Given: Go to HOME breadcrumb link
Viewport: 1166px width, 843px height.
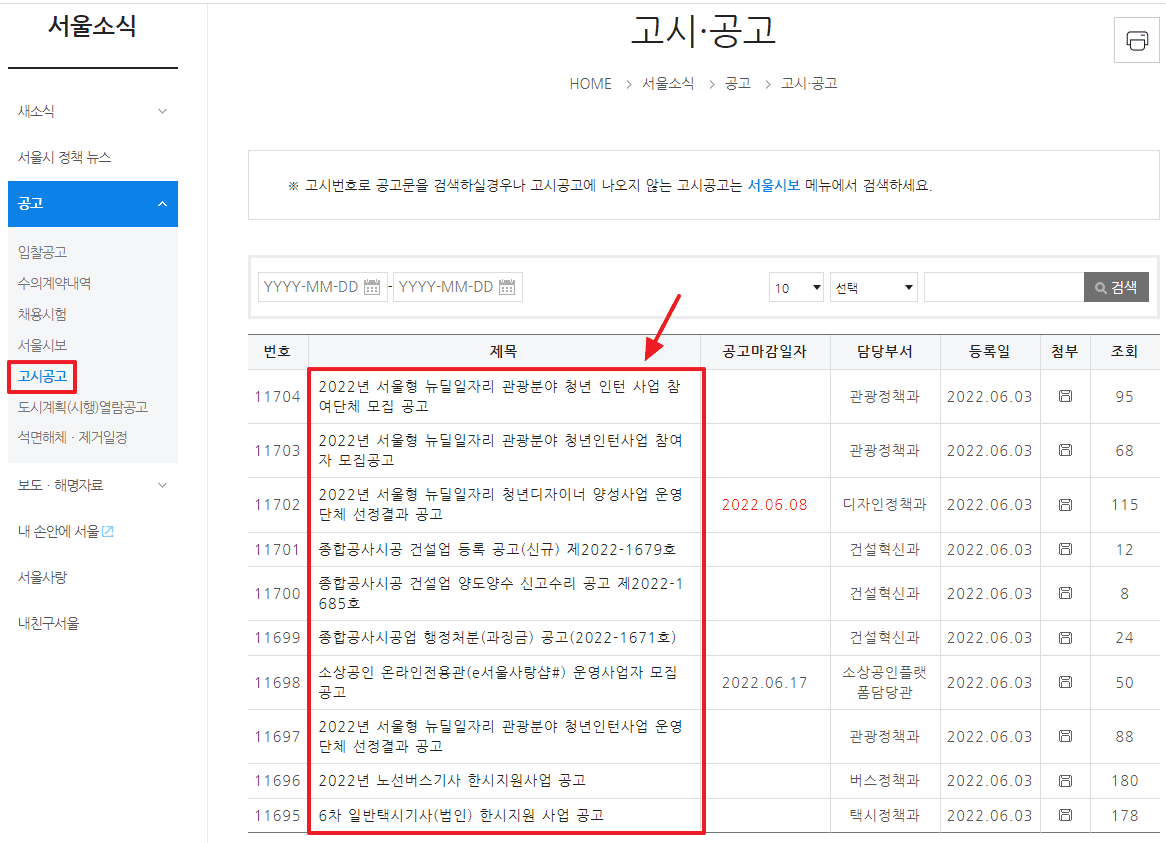Looking at the screenshot, I should click(x=590, y=84).
